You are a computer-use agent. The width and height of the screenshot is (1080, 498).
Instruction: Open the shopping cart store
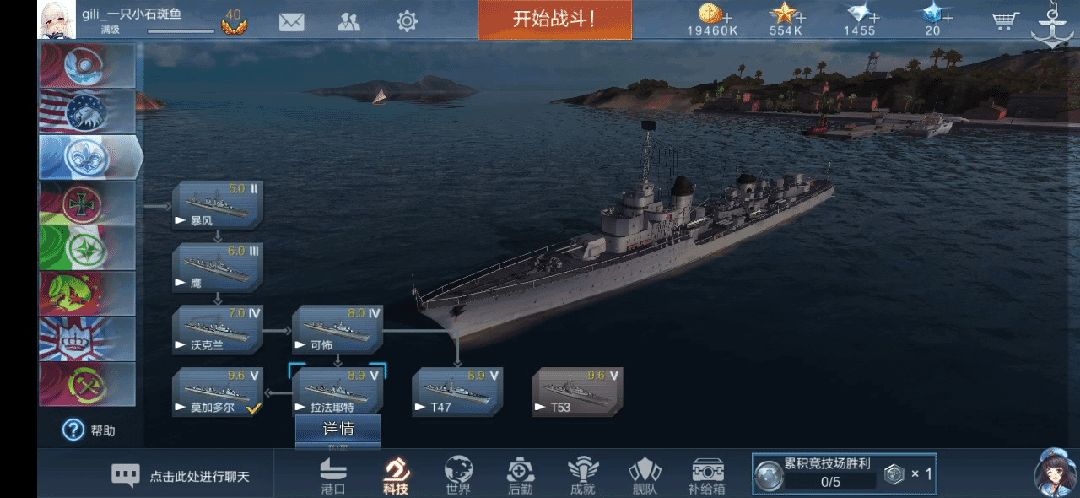pyautogui.click(x=1006, y=21)
